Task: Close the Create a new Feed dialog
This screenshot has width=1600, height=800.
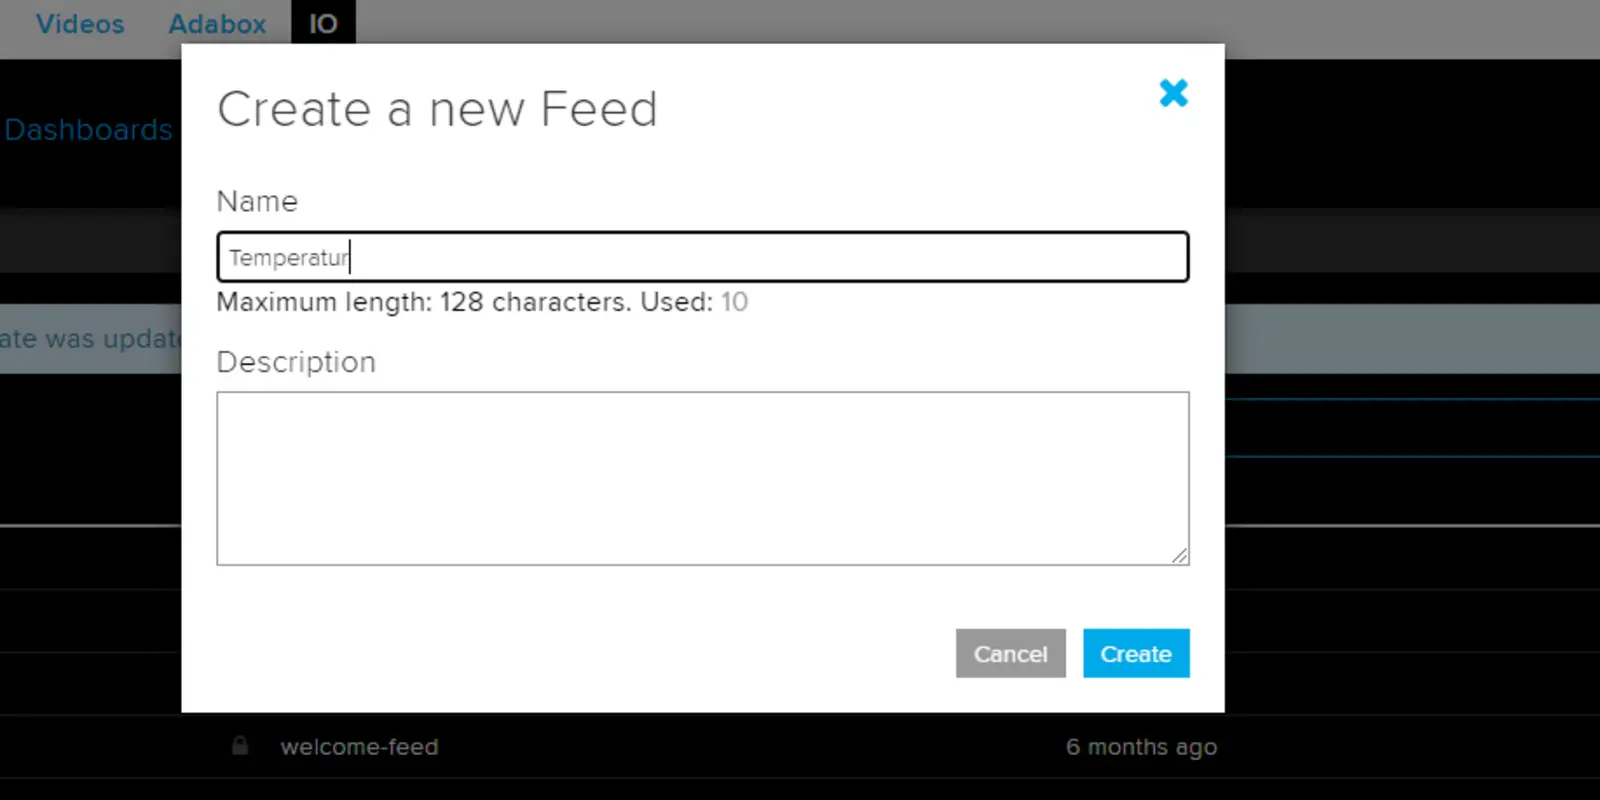Action: [1173, 93]
